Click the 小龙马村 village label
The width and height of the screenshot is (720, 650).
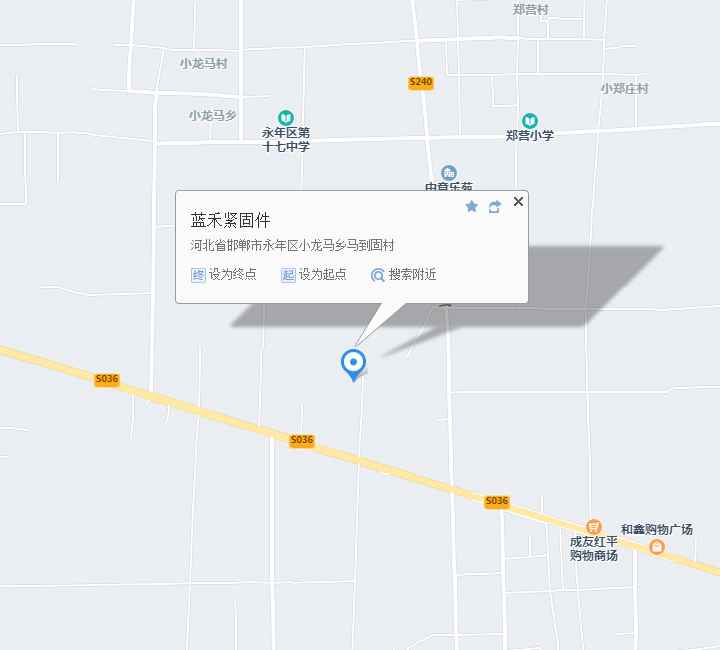point(203,64)
